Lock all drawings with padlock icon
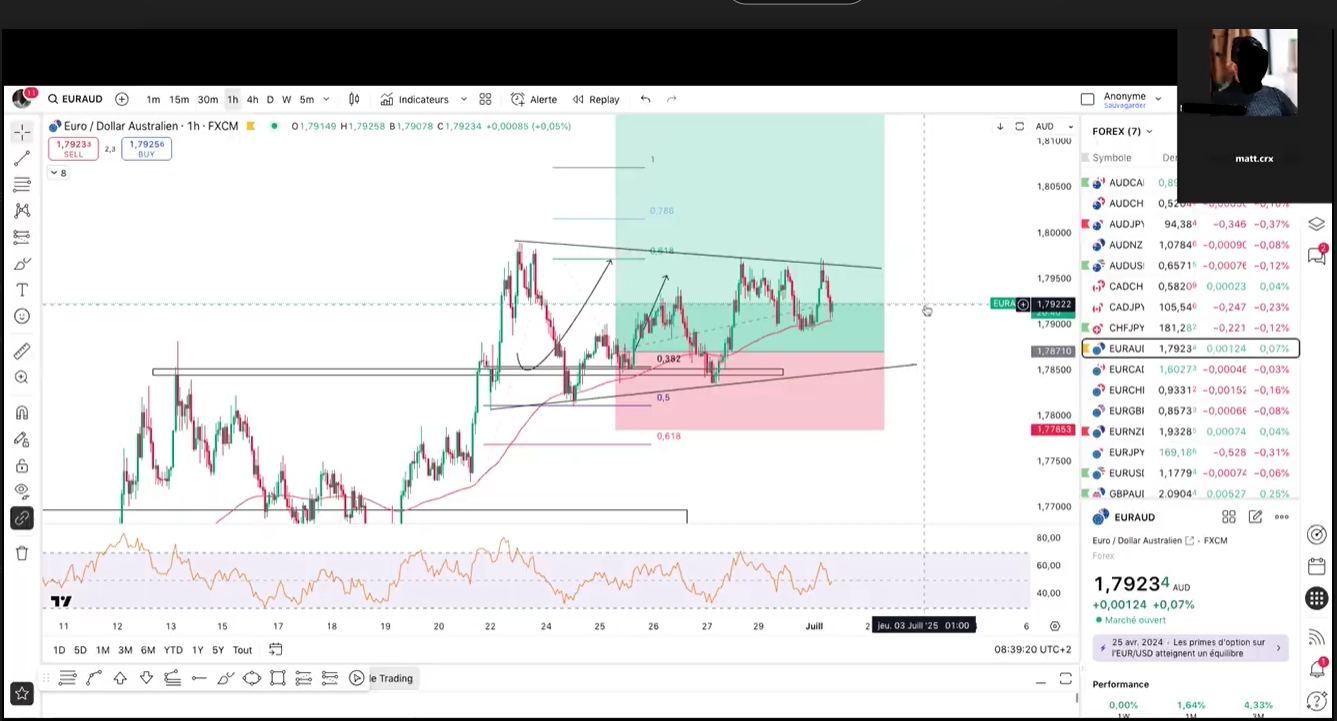The image size is (1337, 721). [x=22, y=466]
